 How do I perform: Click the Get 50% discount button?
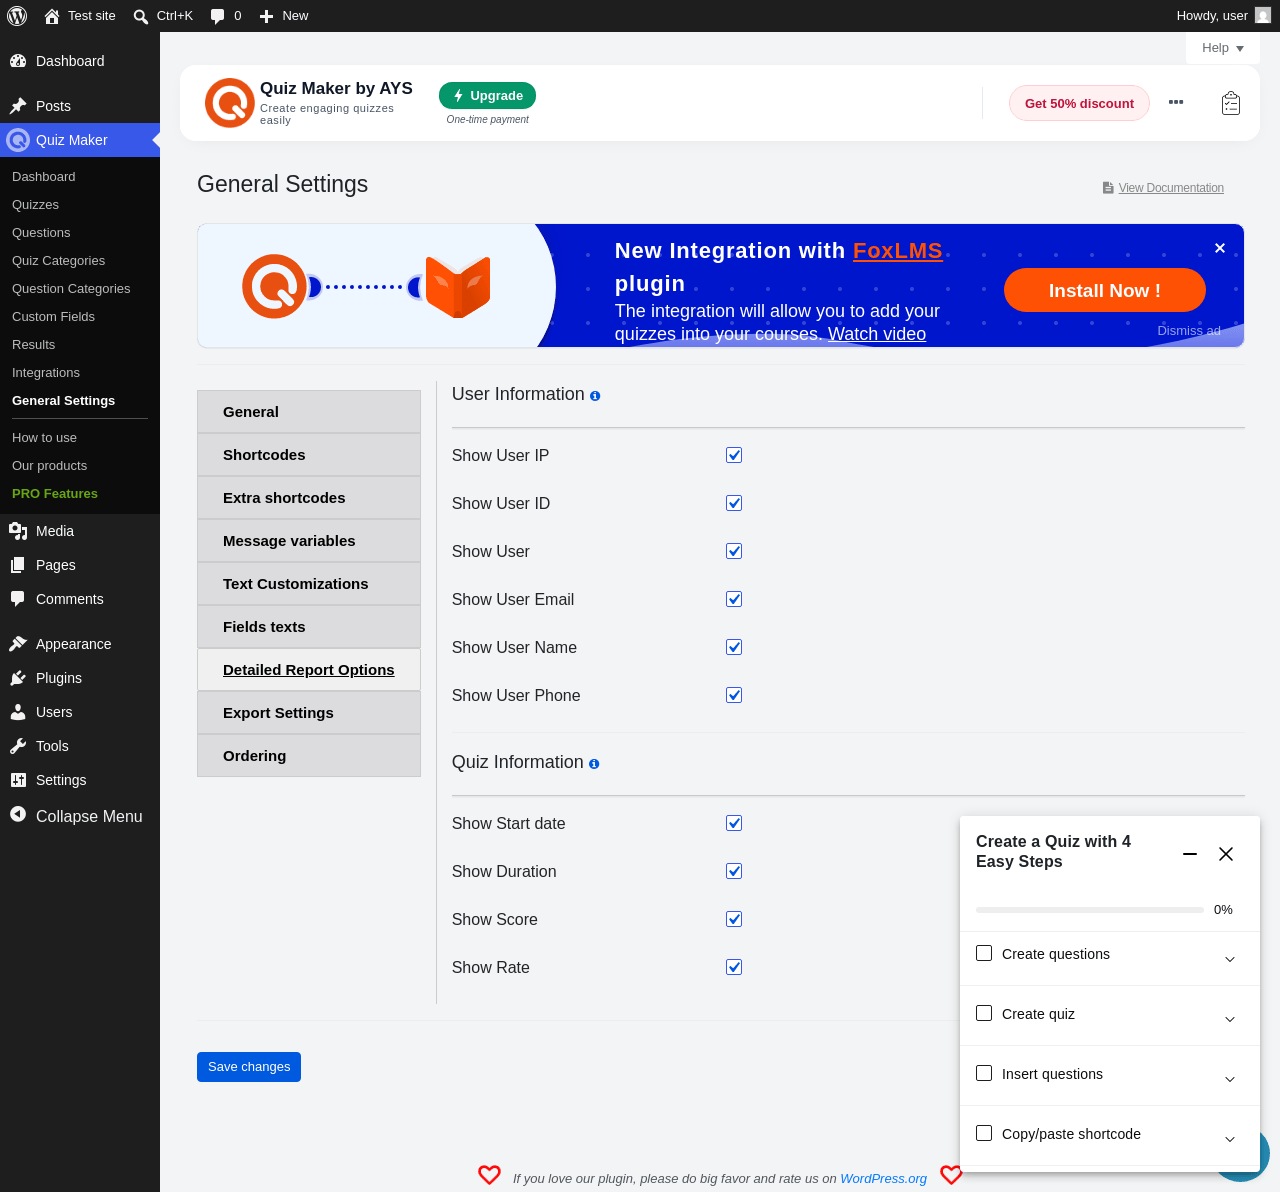(x=1079, y=103)
